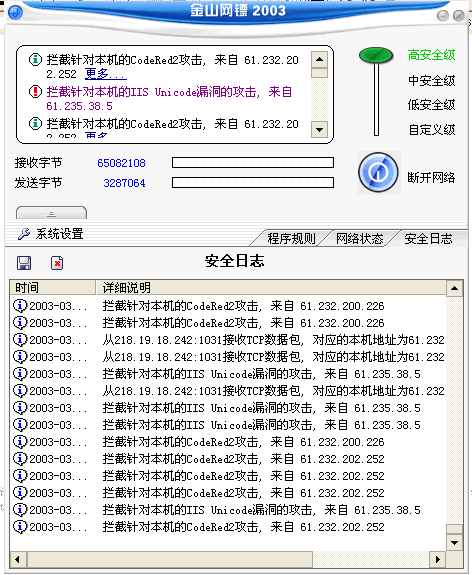Click received bytes value 65082108
The height and width of the screenshot is (575, 472).
point(121,163)
